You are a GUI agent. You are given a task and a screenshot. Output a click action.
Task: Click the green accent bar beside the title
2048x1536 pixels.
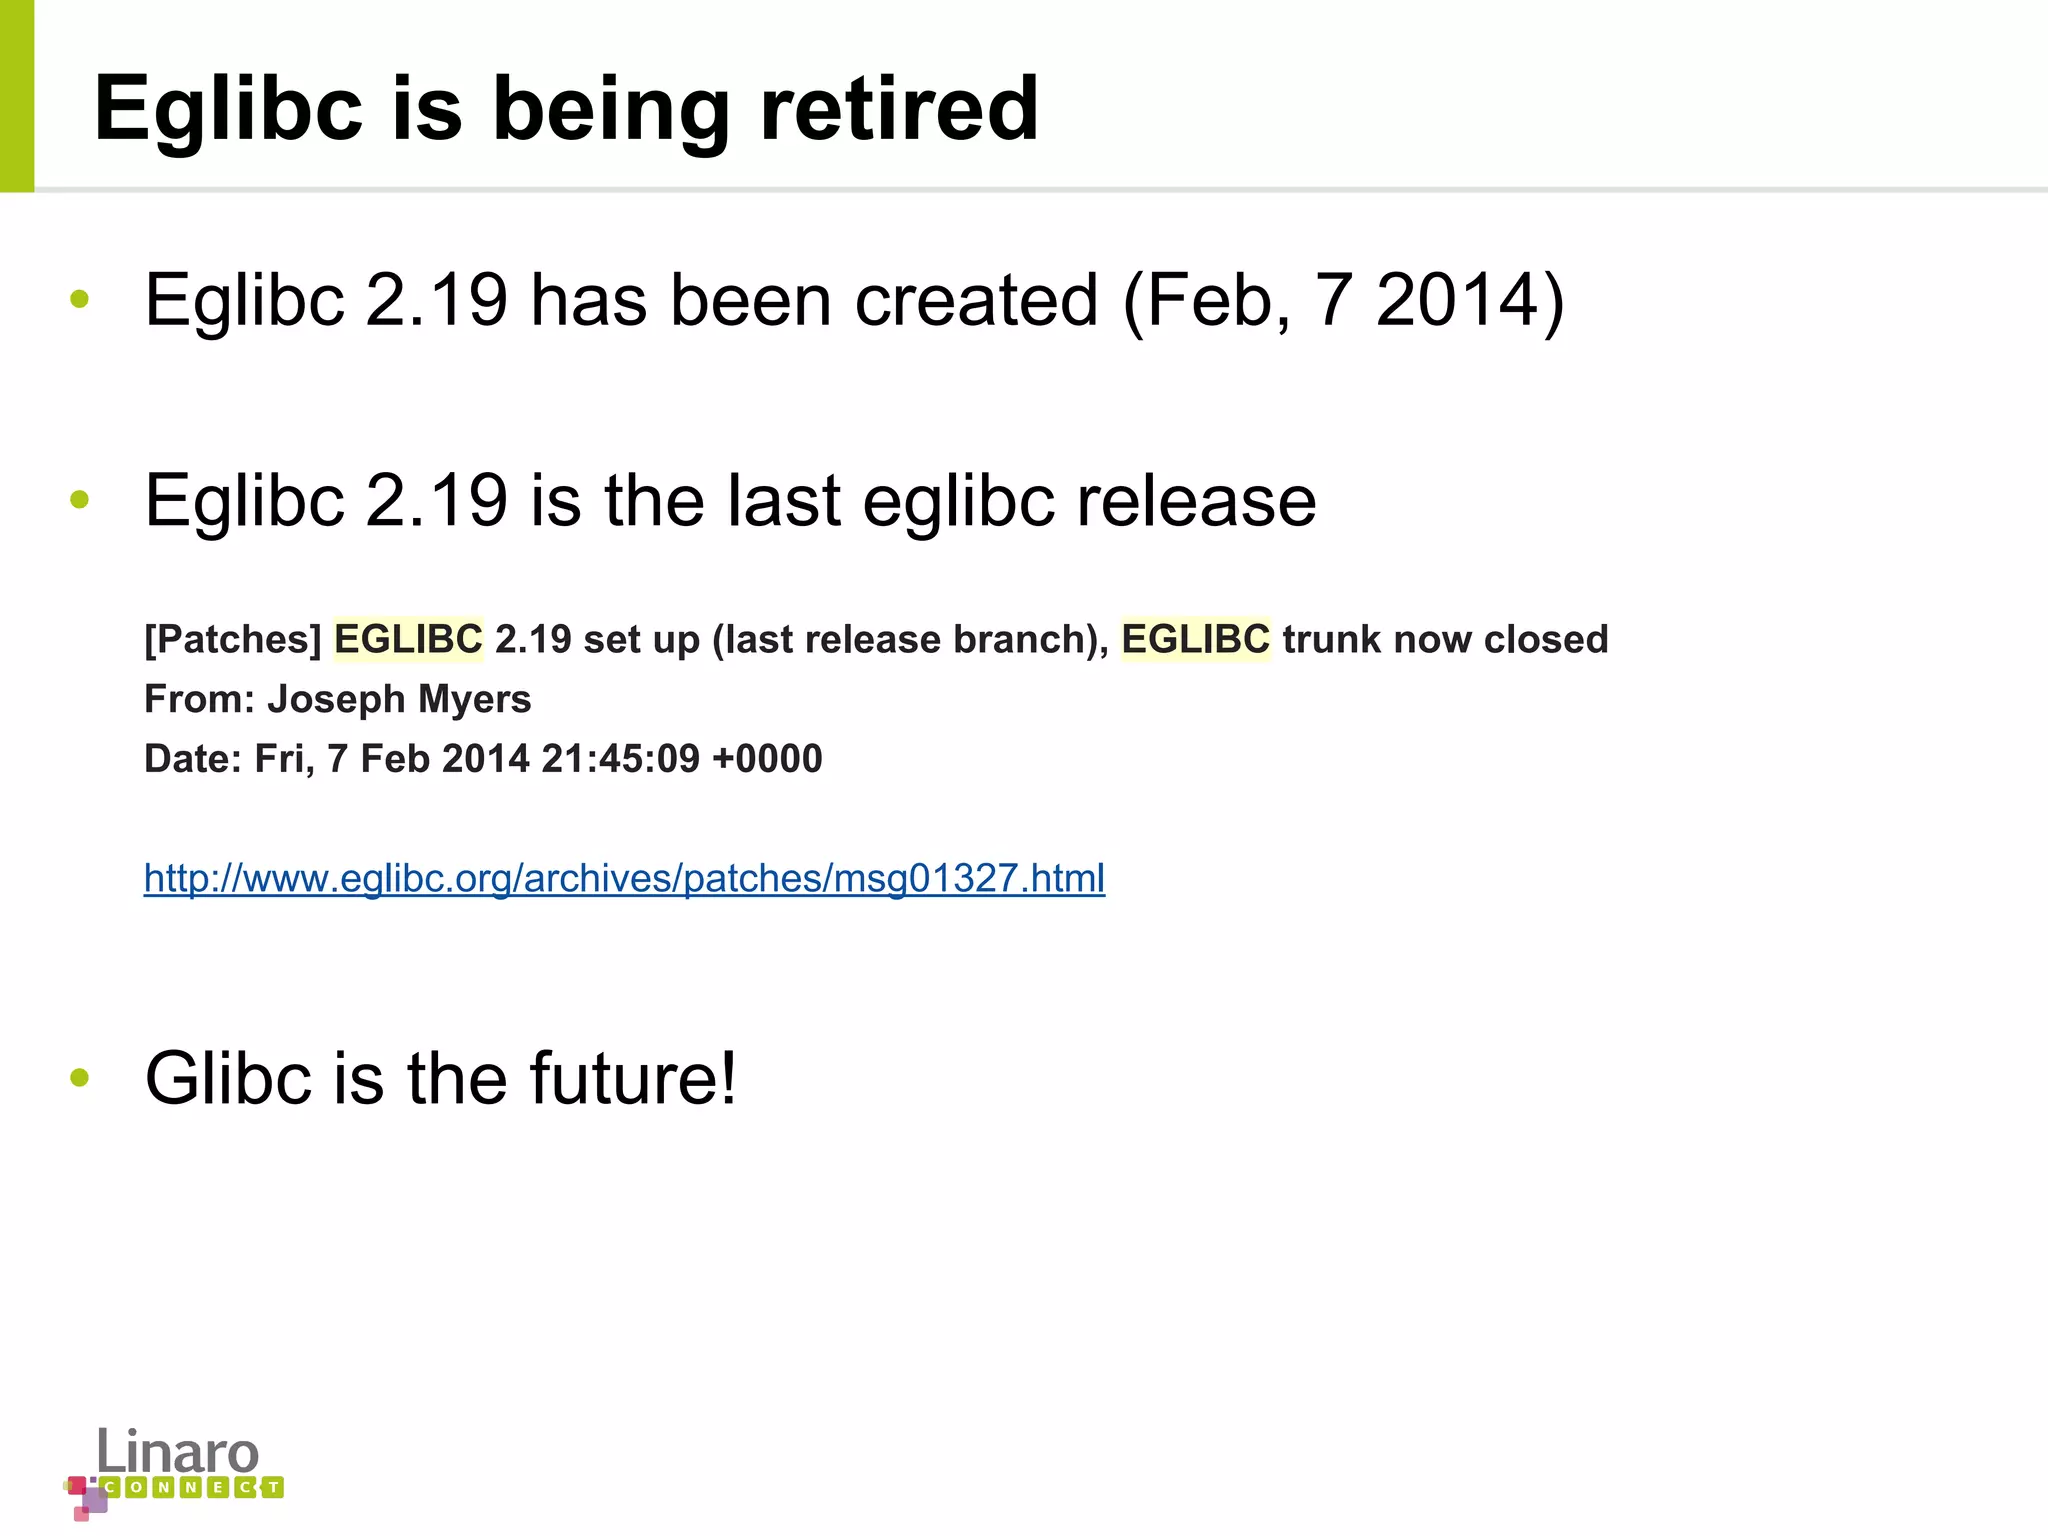point(17,95)
